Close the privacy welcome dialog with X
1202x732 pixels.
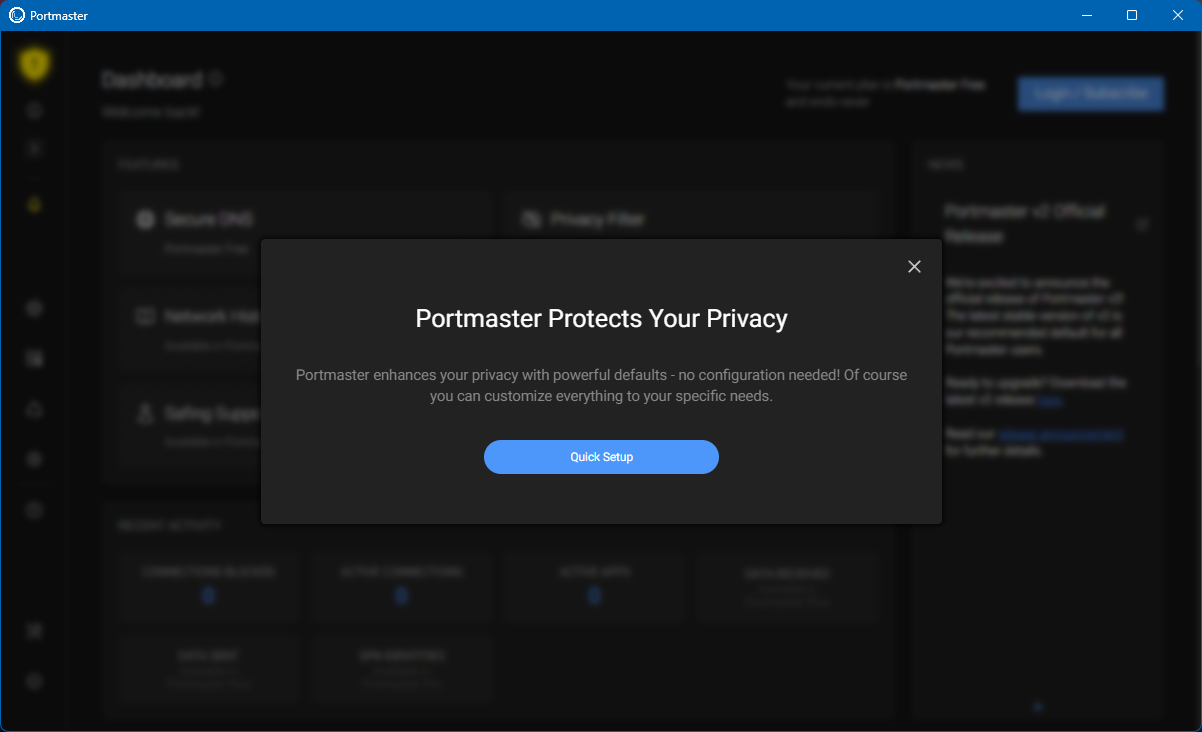click(914, 266)
